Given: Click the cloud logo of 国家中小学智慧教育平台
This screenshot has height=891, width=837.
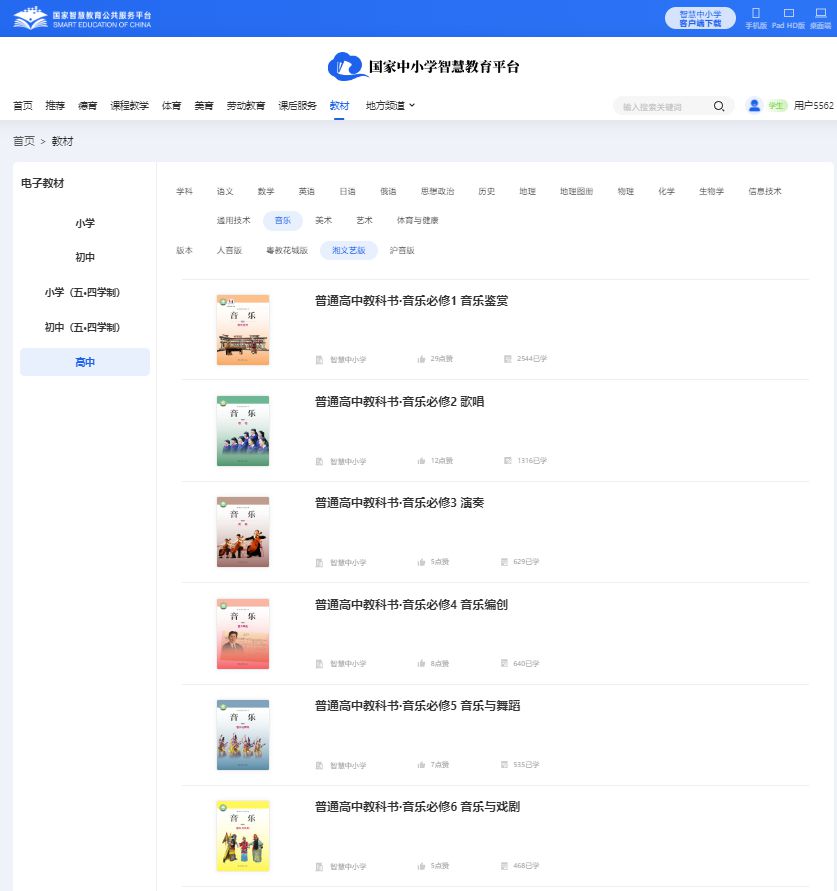Looking at the screenshot, I should pyautogui.click(x=346, y=66).
